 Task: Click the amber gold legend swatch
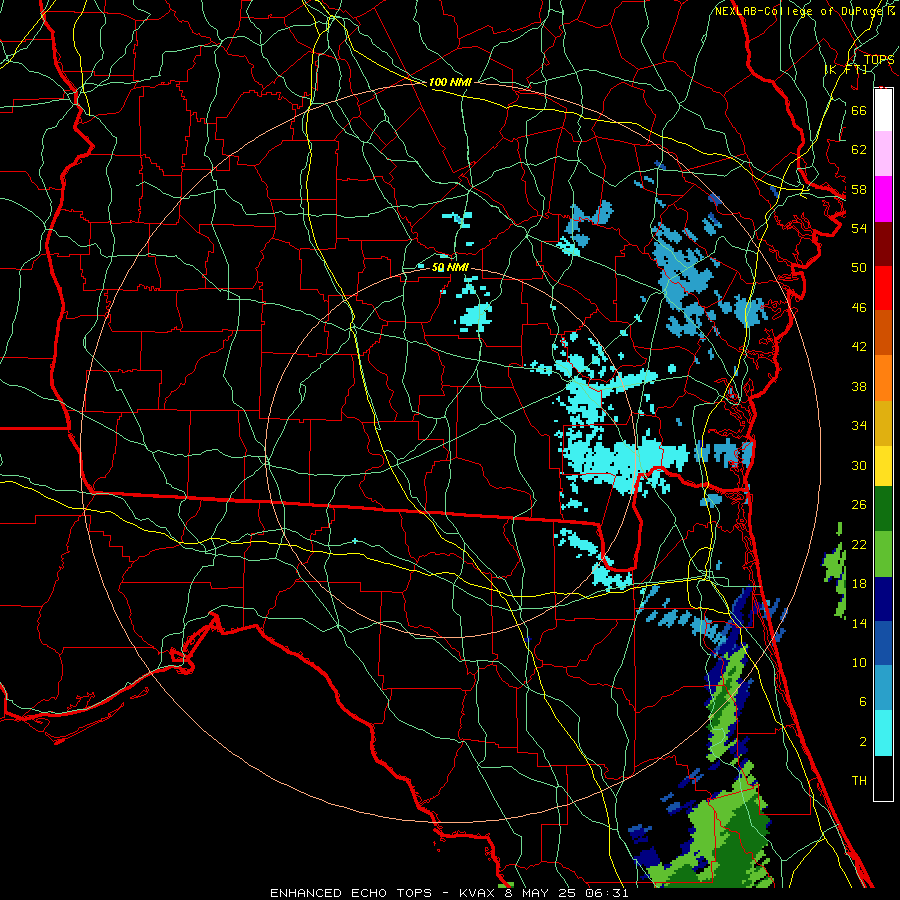tap(883, 423)
